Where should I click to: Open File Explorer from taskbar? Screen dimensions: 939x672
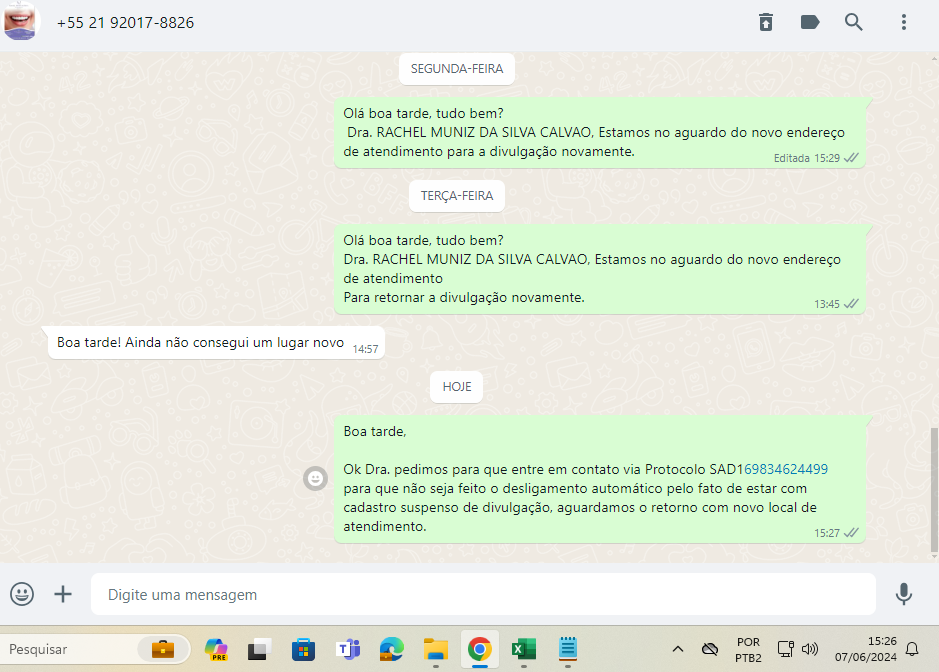click(x=435, y=649)
